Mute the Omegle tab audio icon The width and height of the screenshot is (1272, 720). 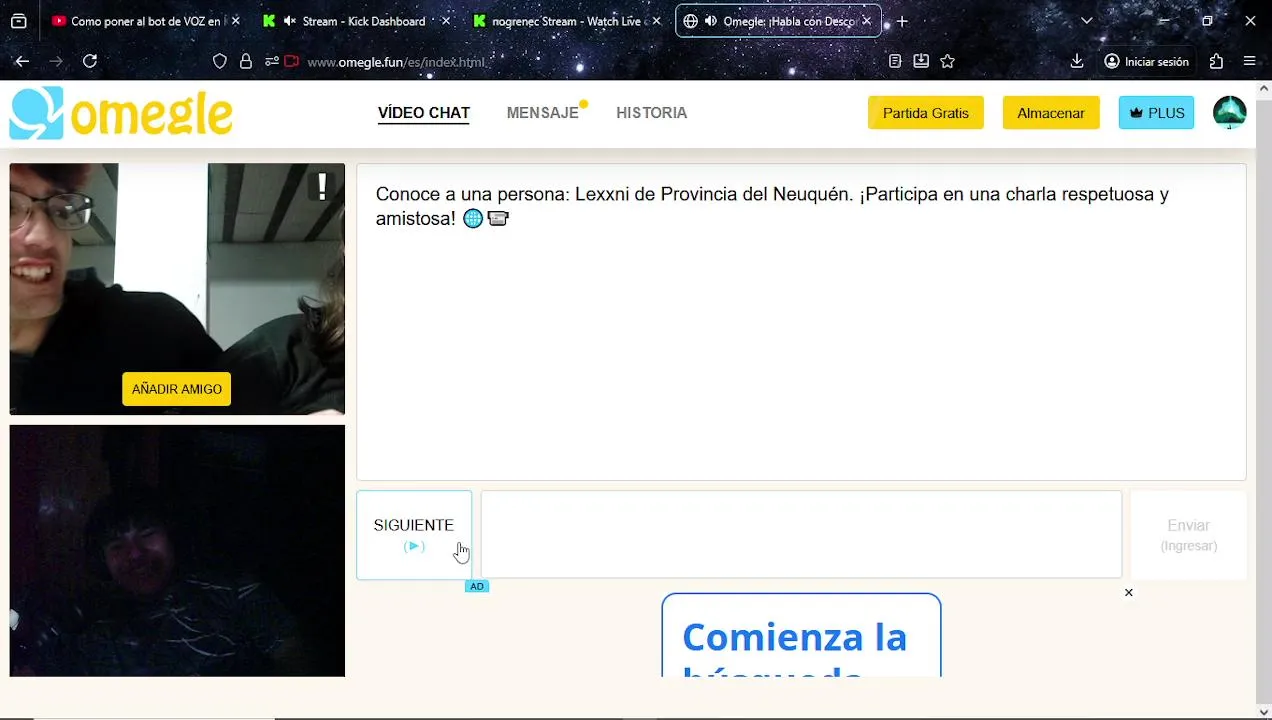click(710, 21)
